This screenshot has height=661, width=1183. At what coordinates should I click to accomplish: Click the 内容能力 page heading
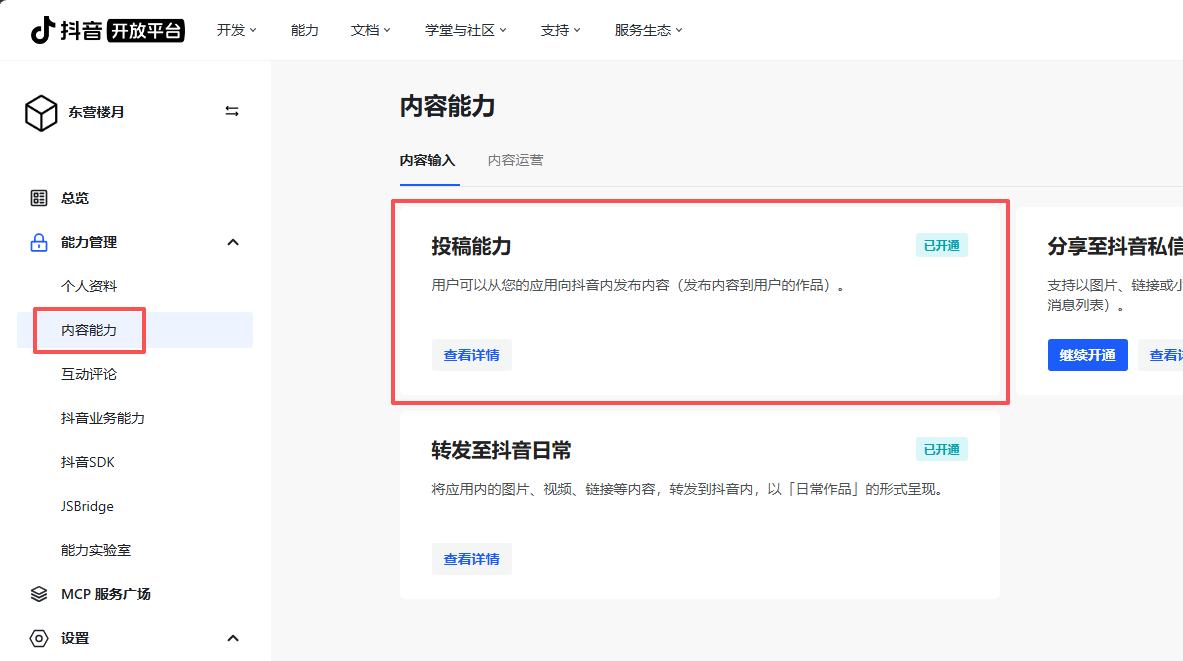coord(447,106)
